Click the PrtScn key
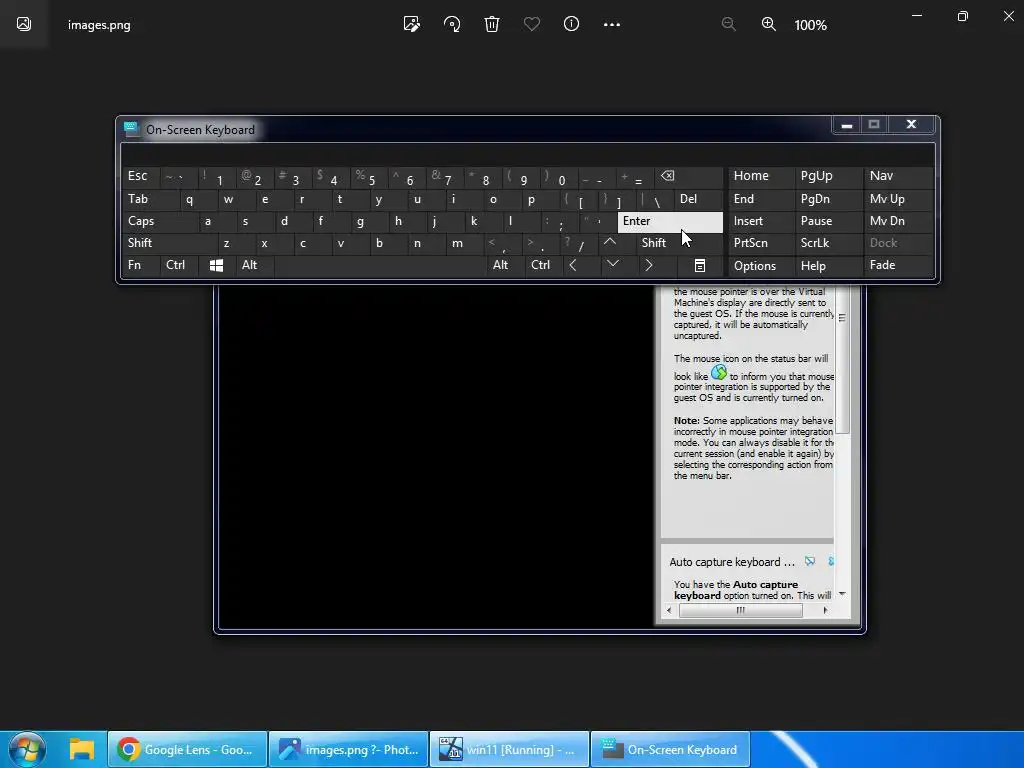This screenshot has height=768, width=1024. click(x=761, y=243)
